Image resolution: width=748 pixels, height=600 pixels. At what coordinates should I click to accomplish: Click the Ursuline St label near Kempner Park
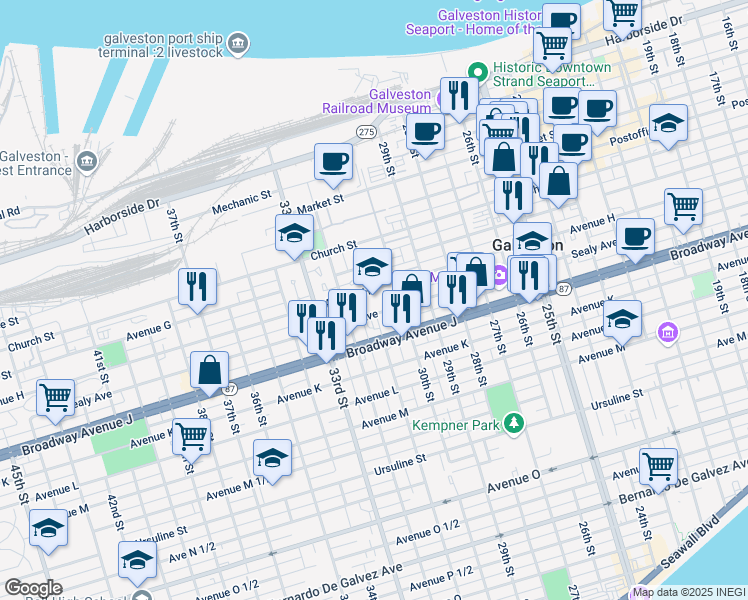[x=400, y=465]
